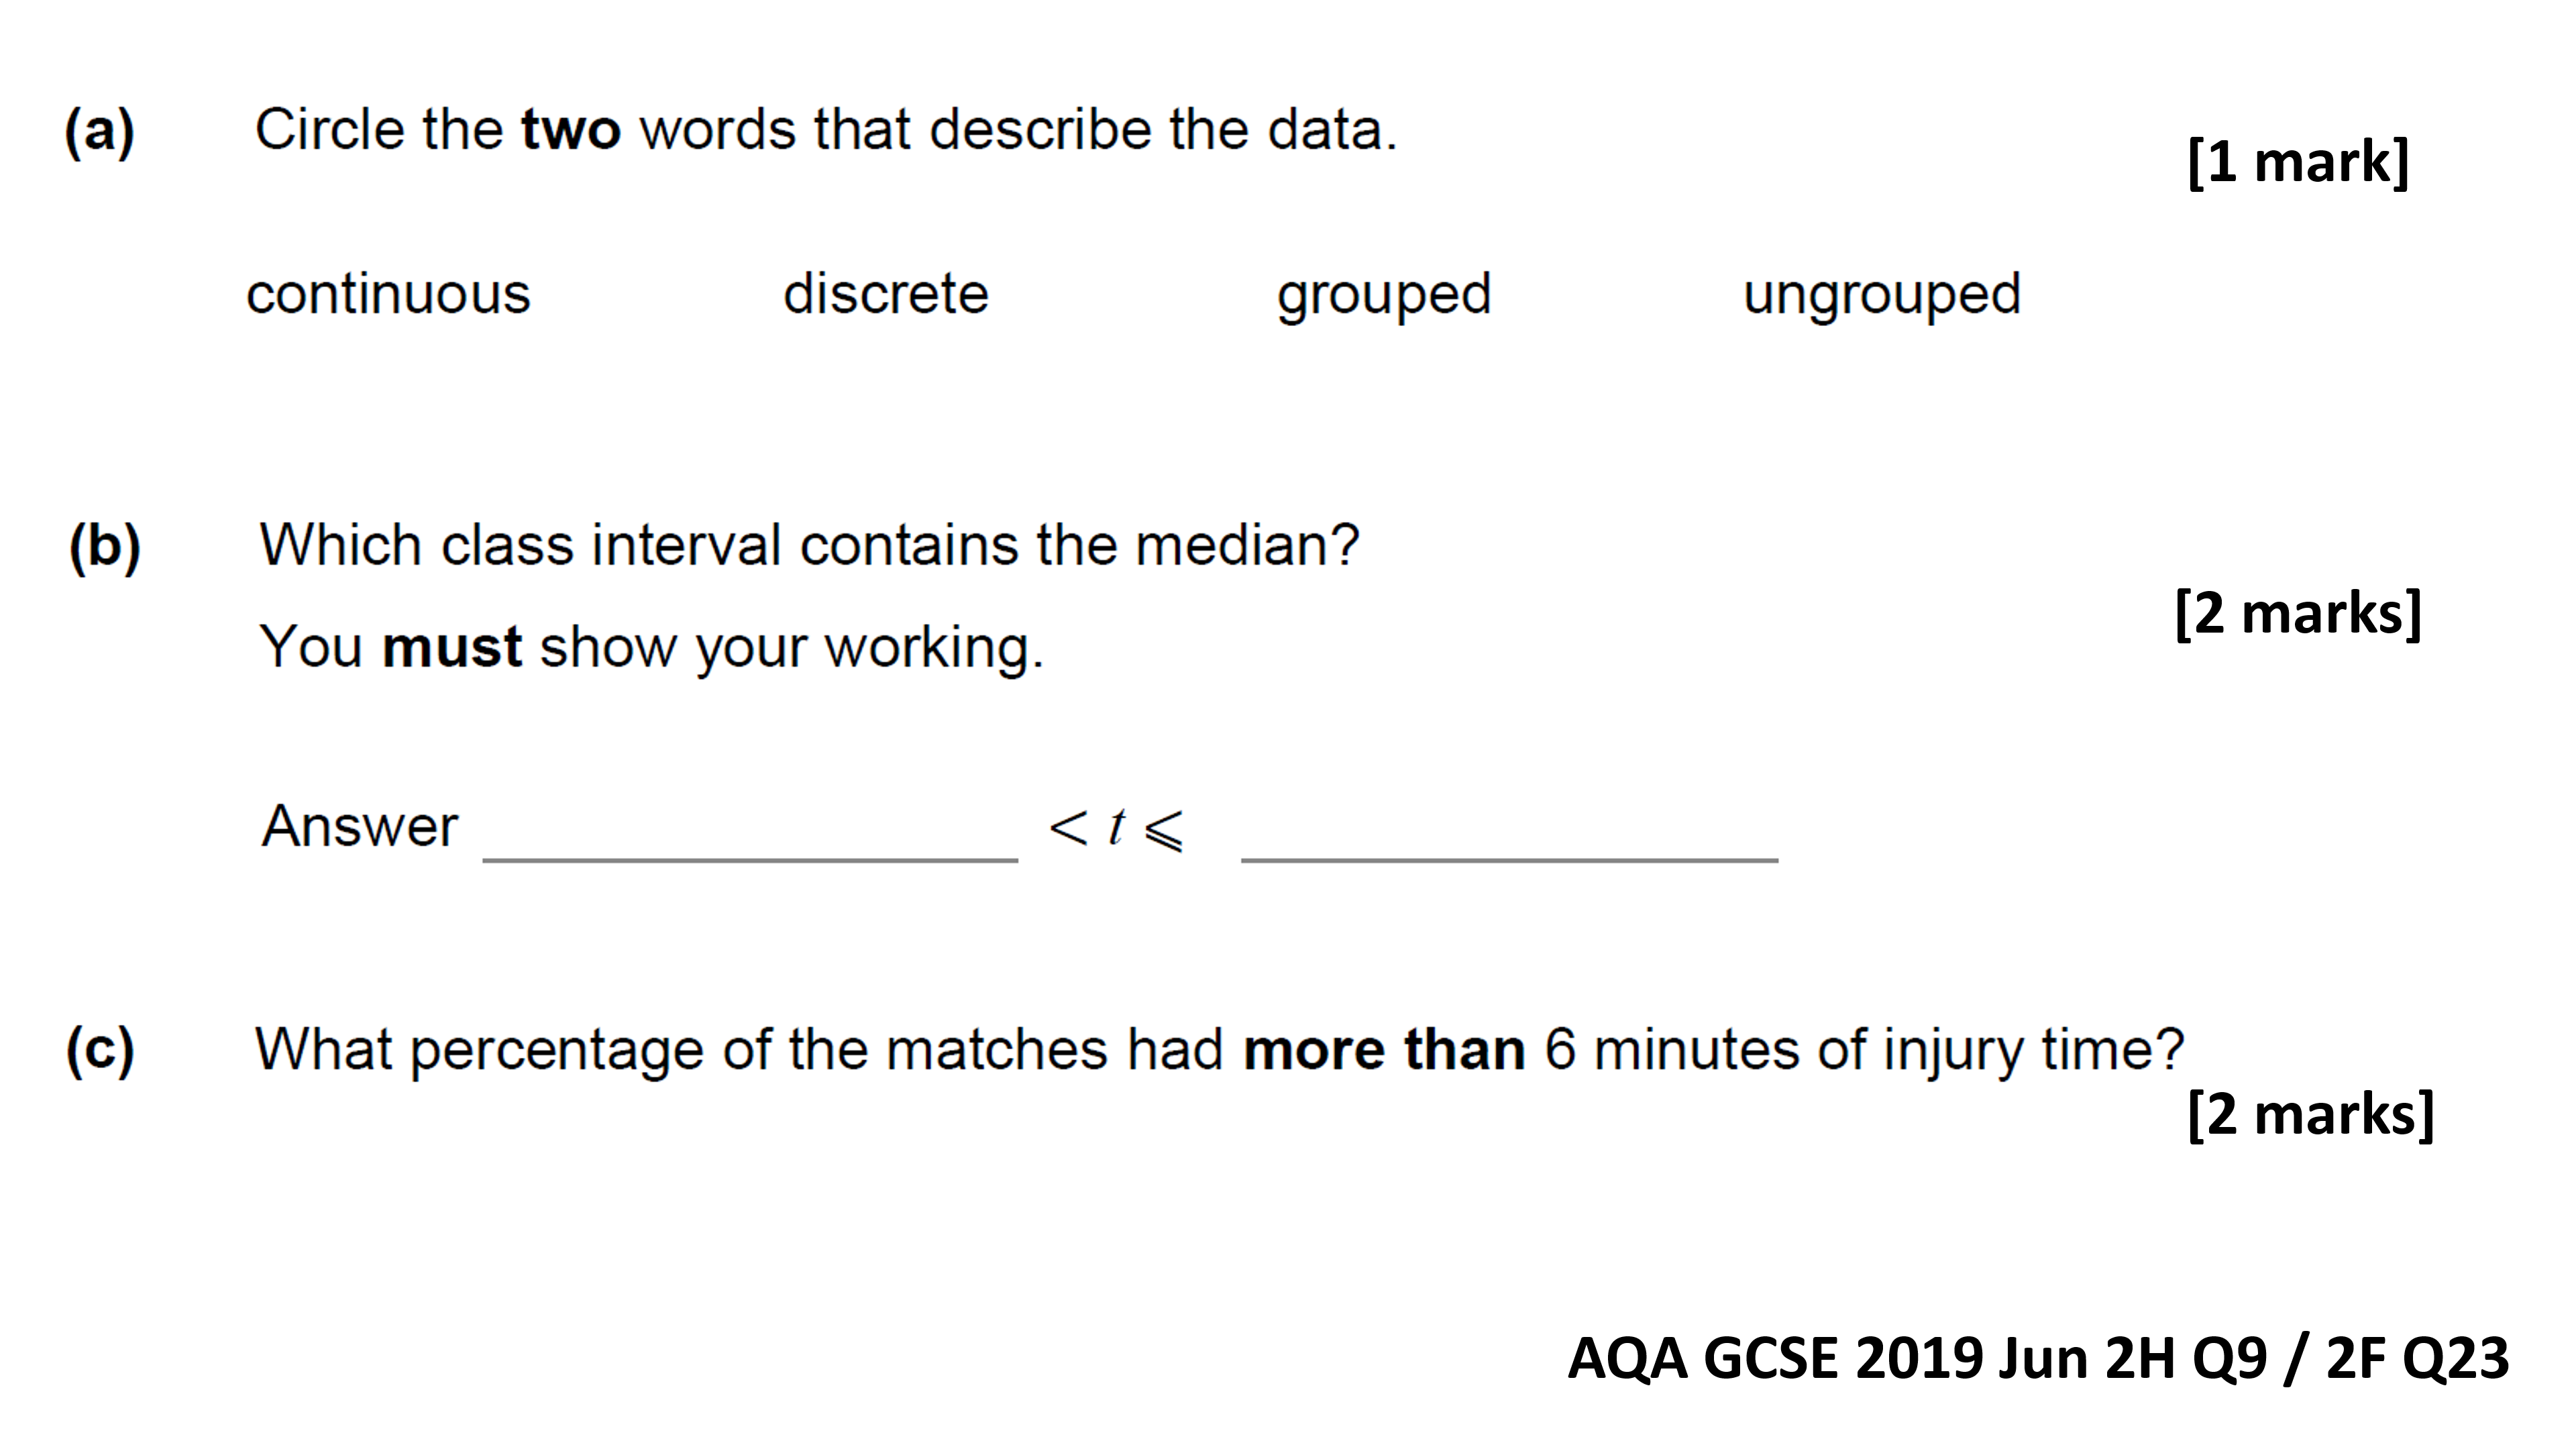Click the bold word 'must' in question (b)
The image size is (2576, 1449).
(452, 647)
